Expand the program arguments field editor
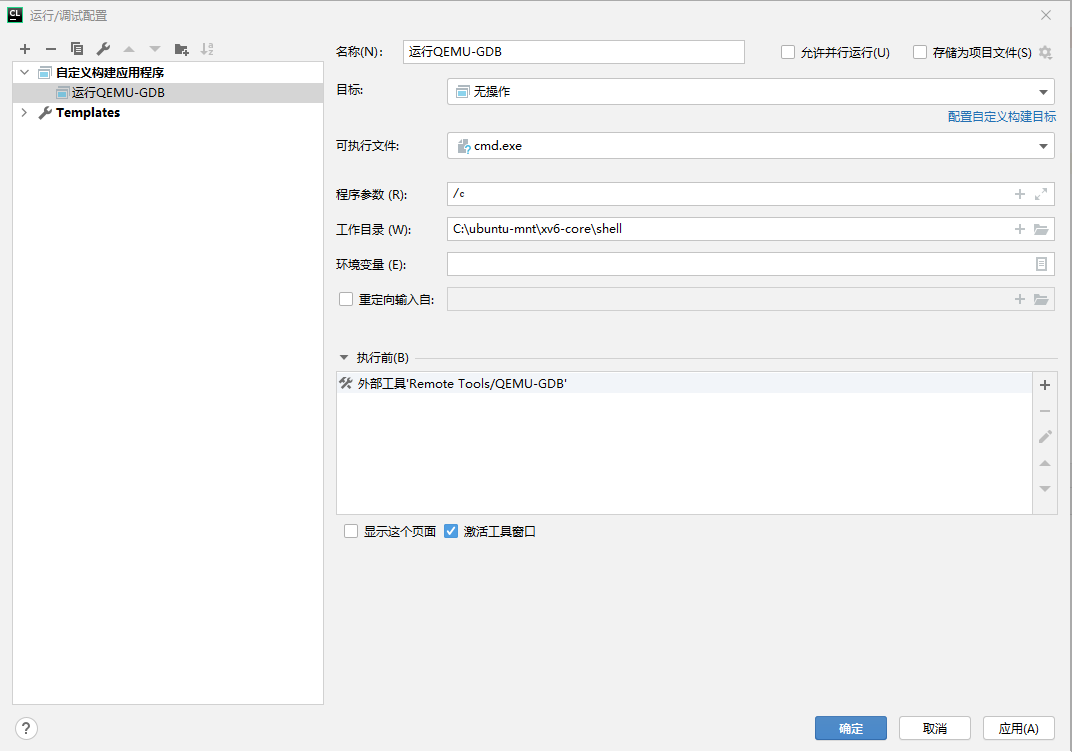The height and width of the screenshot is (752, 1072). 1041,194
